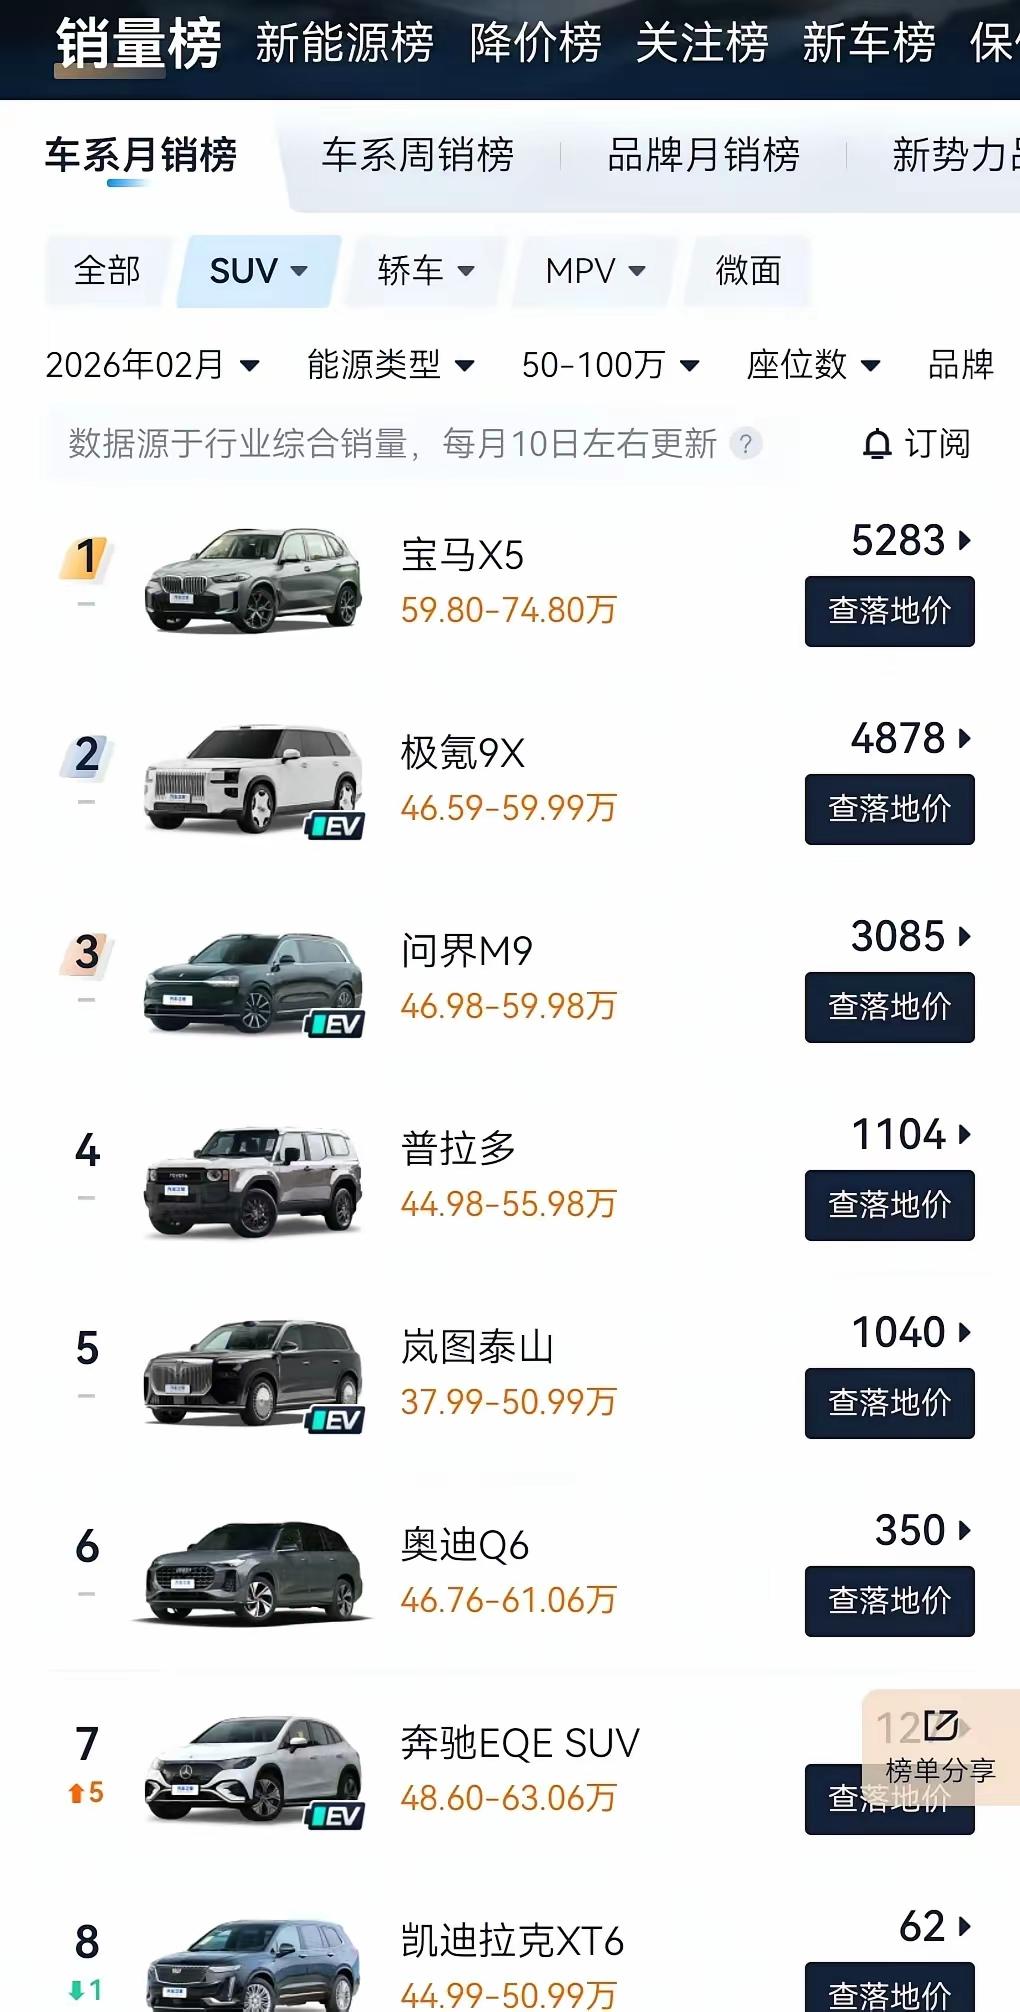Click the question mark help icon
The image size is (1020, 2012).
pyautogui.click(x=745, y=443)
